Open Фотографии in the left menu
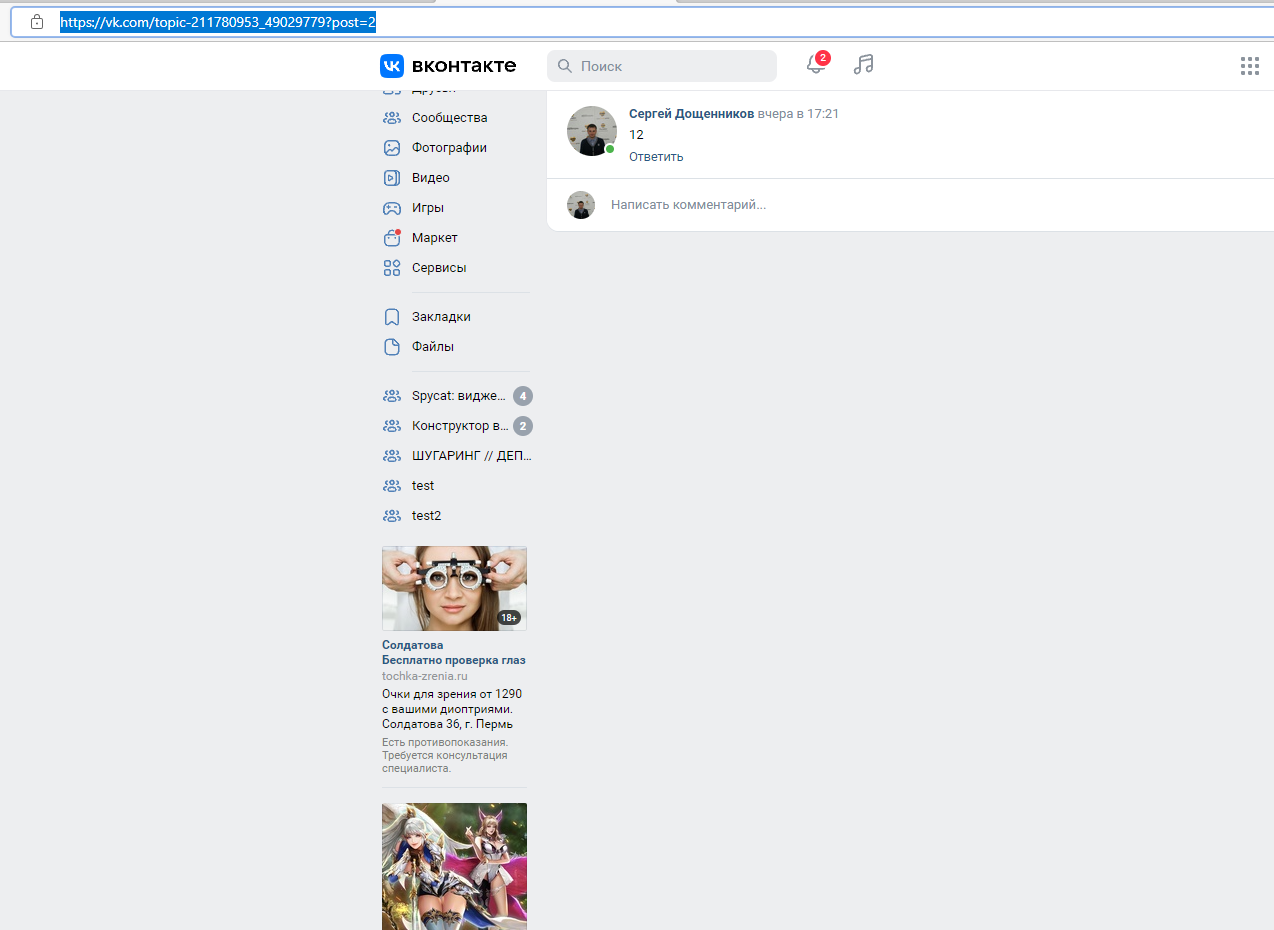The image size is (1274, 930). click(x=449, y=148)
